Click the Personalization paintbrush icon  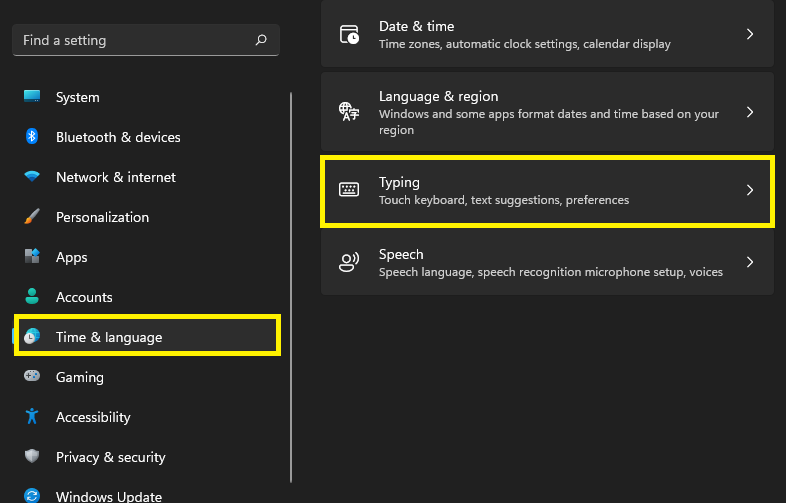click(32, 217)
